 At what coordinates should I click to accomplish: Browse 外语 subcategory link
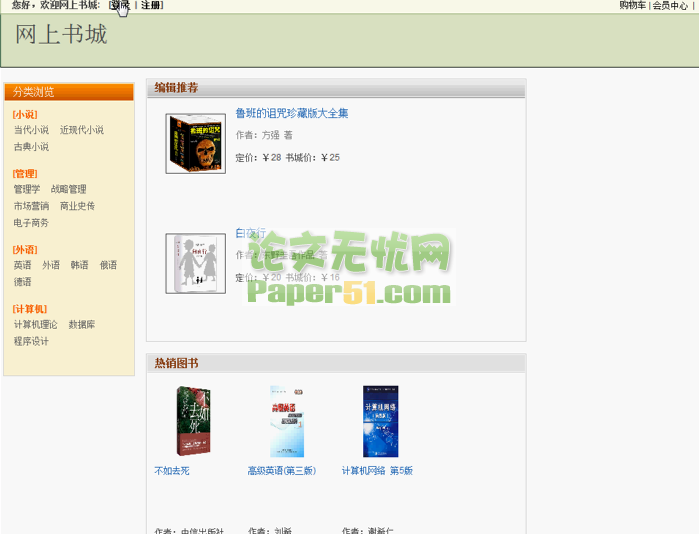51,265
